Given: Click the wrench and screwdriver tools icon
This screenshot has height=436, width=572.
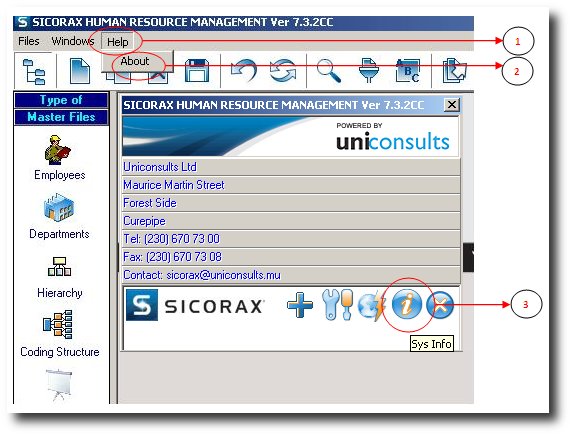Looking at the screenshot, I should (x=338, y=305).
